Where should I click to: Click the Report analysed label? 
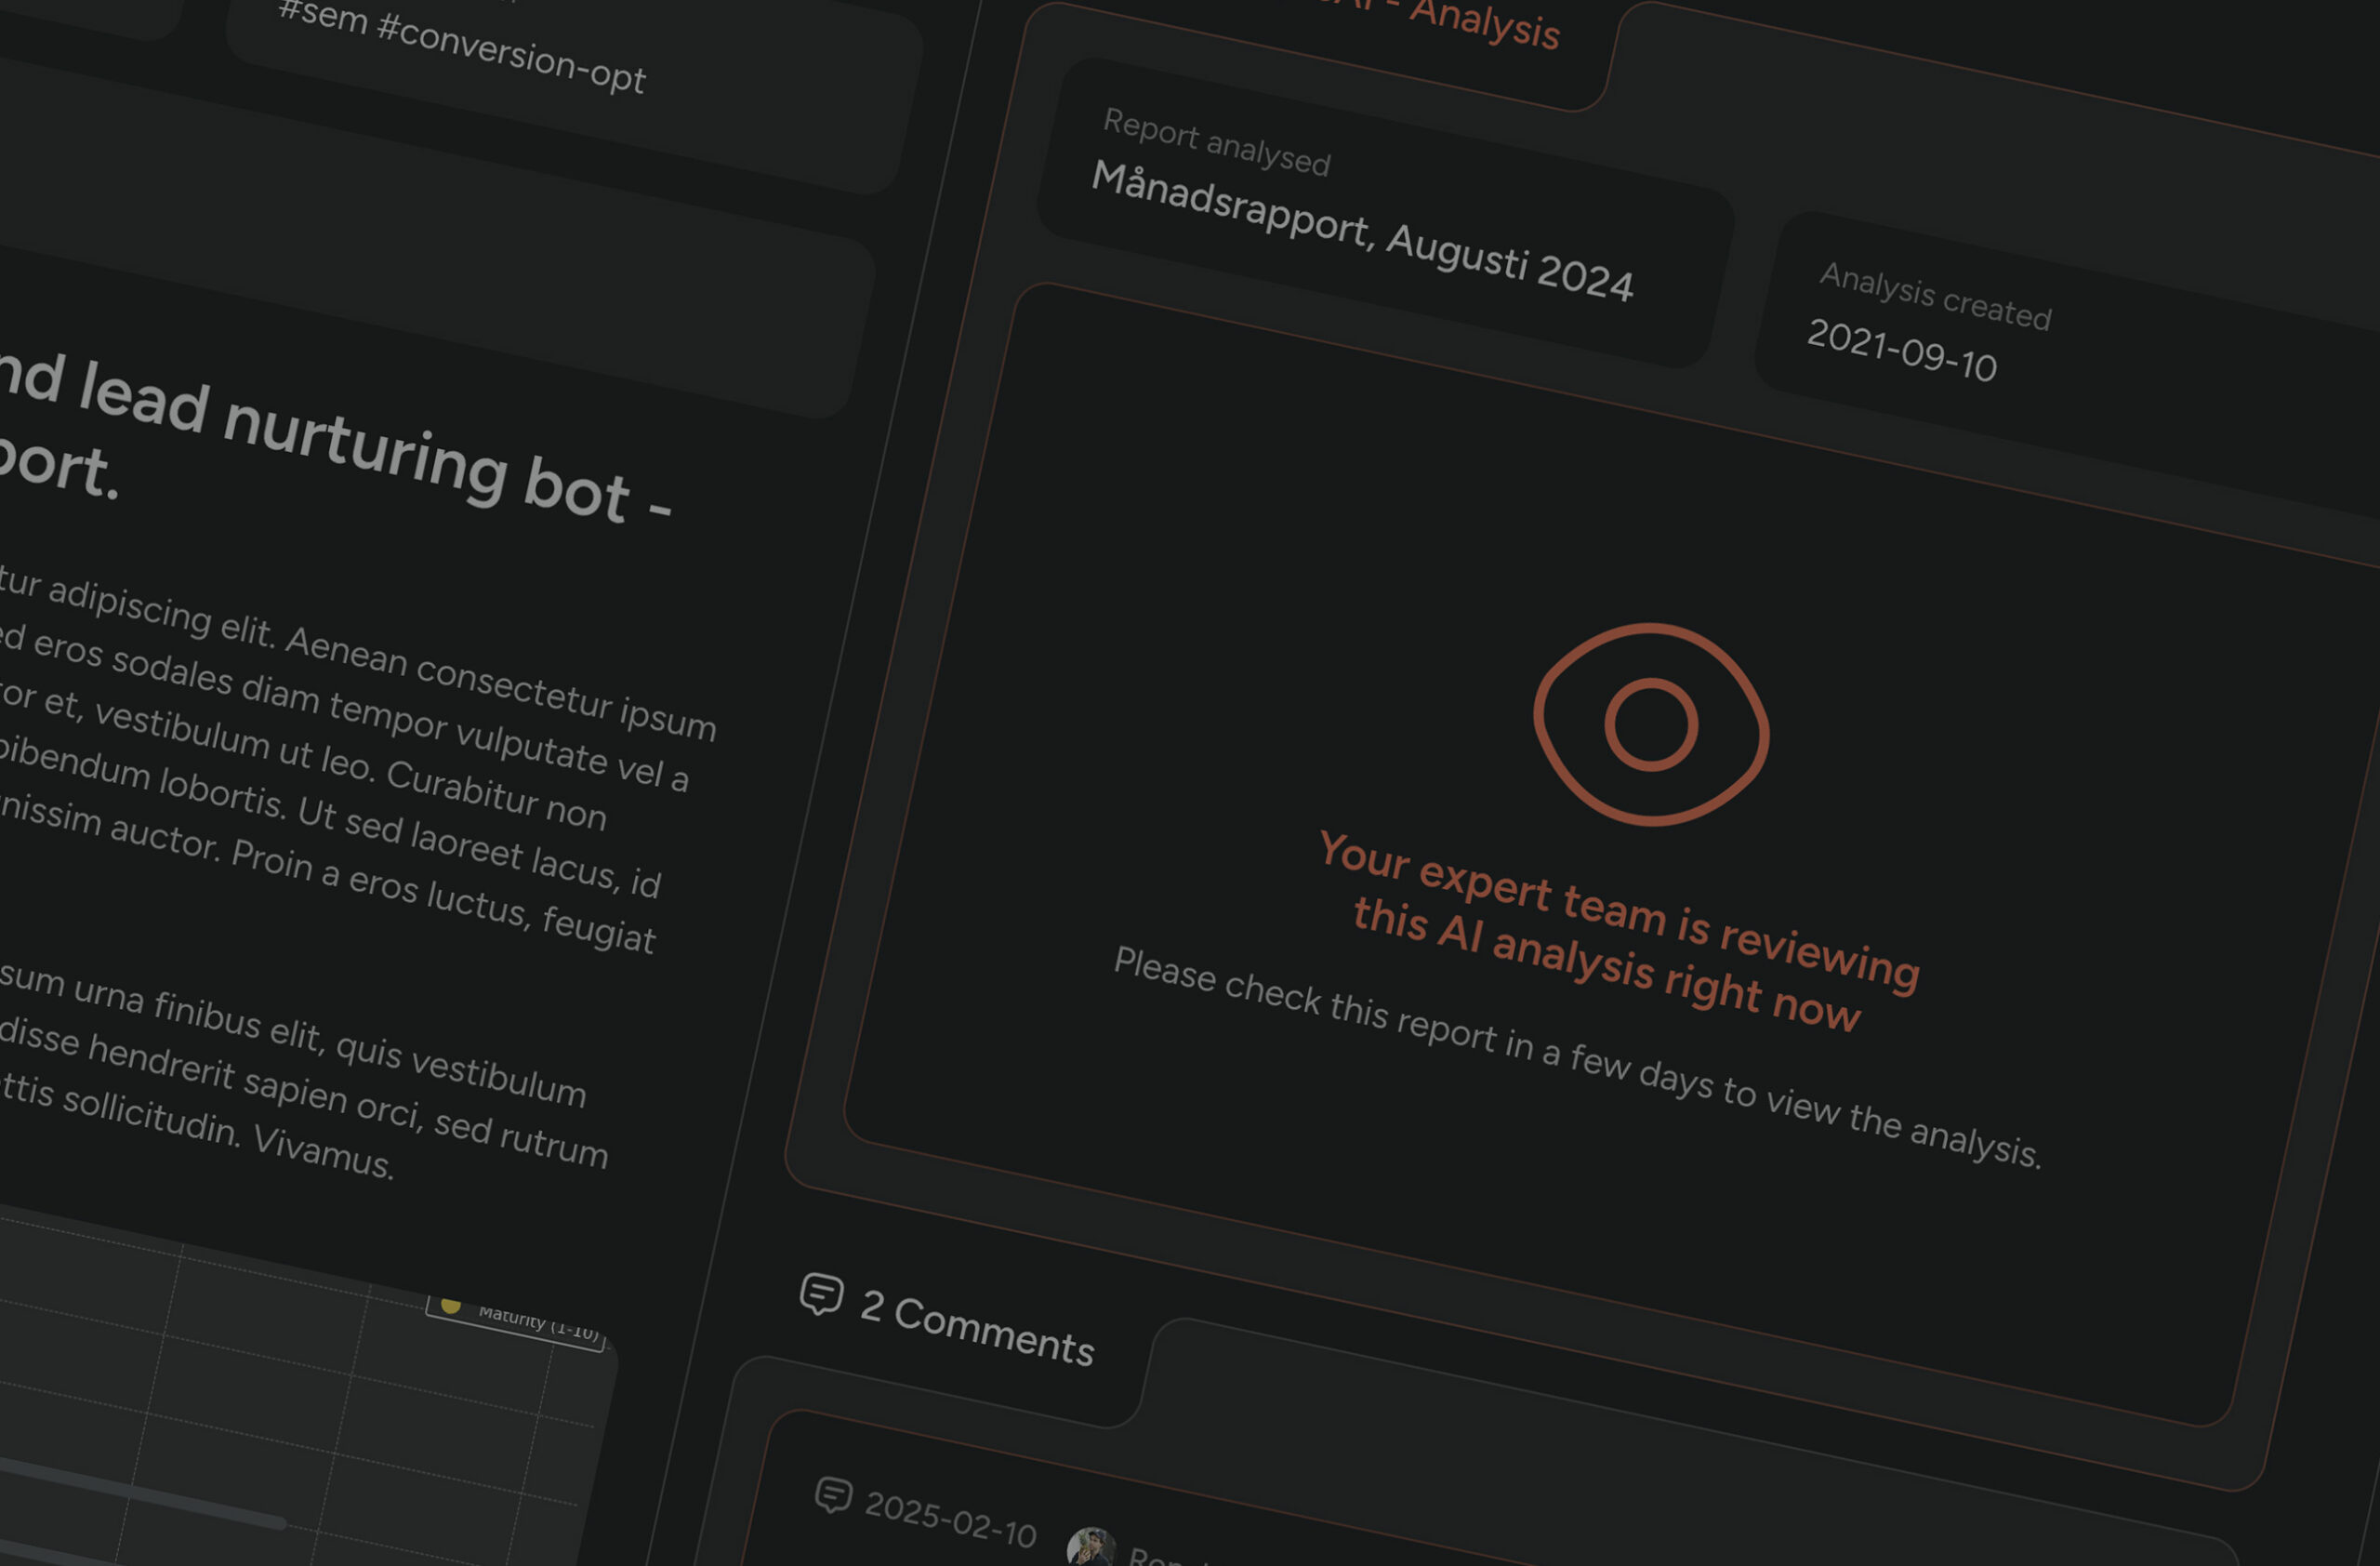[1216, 143]
